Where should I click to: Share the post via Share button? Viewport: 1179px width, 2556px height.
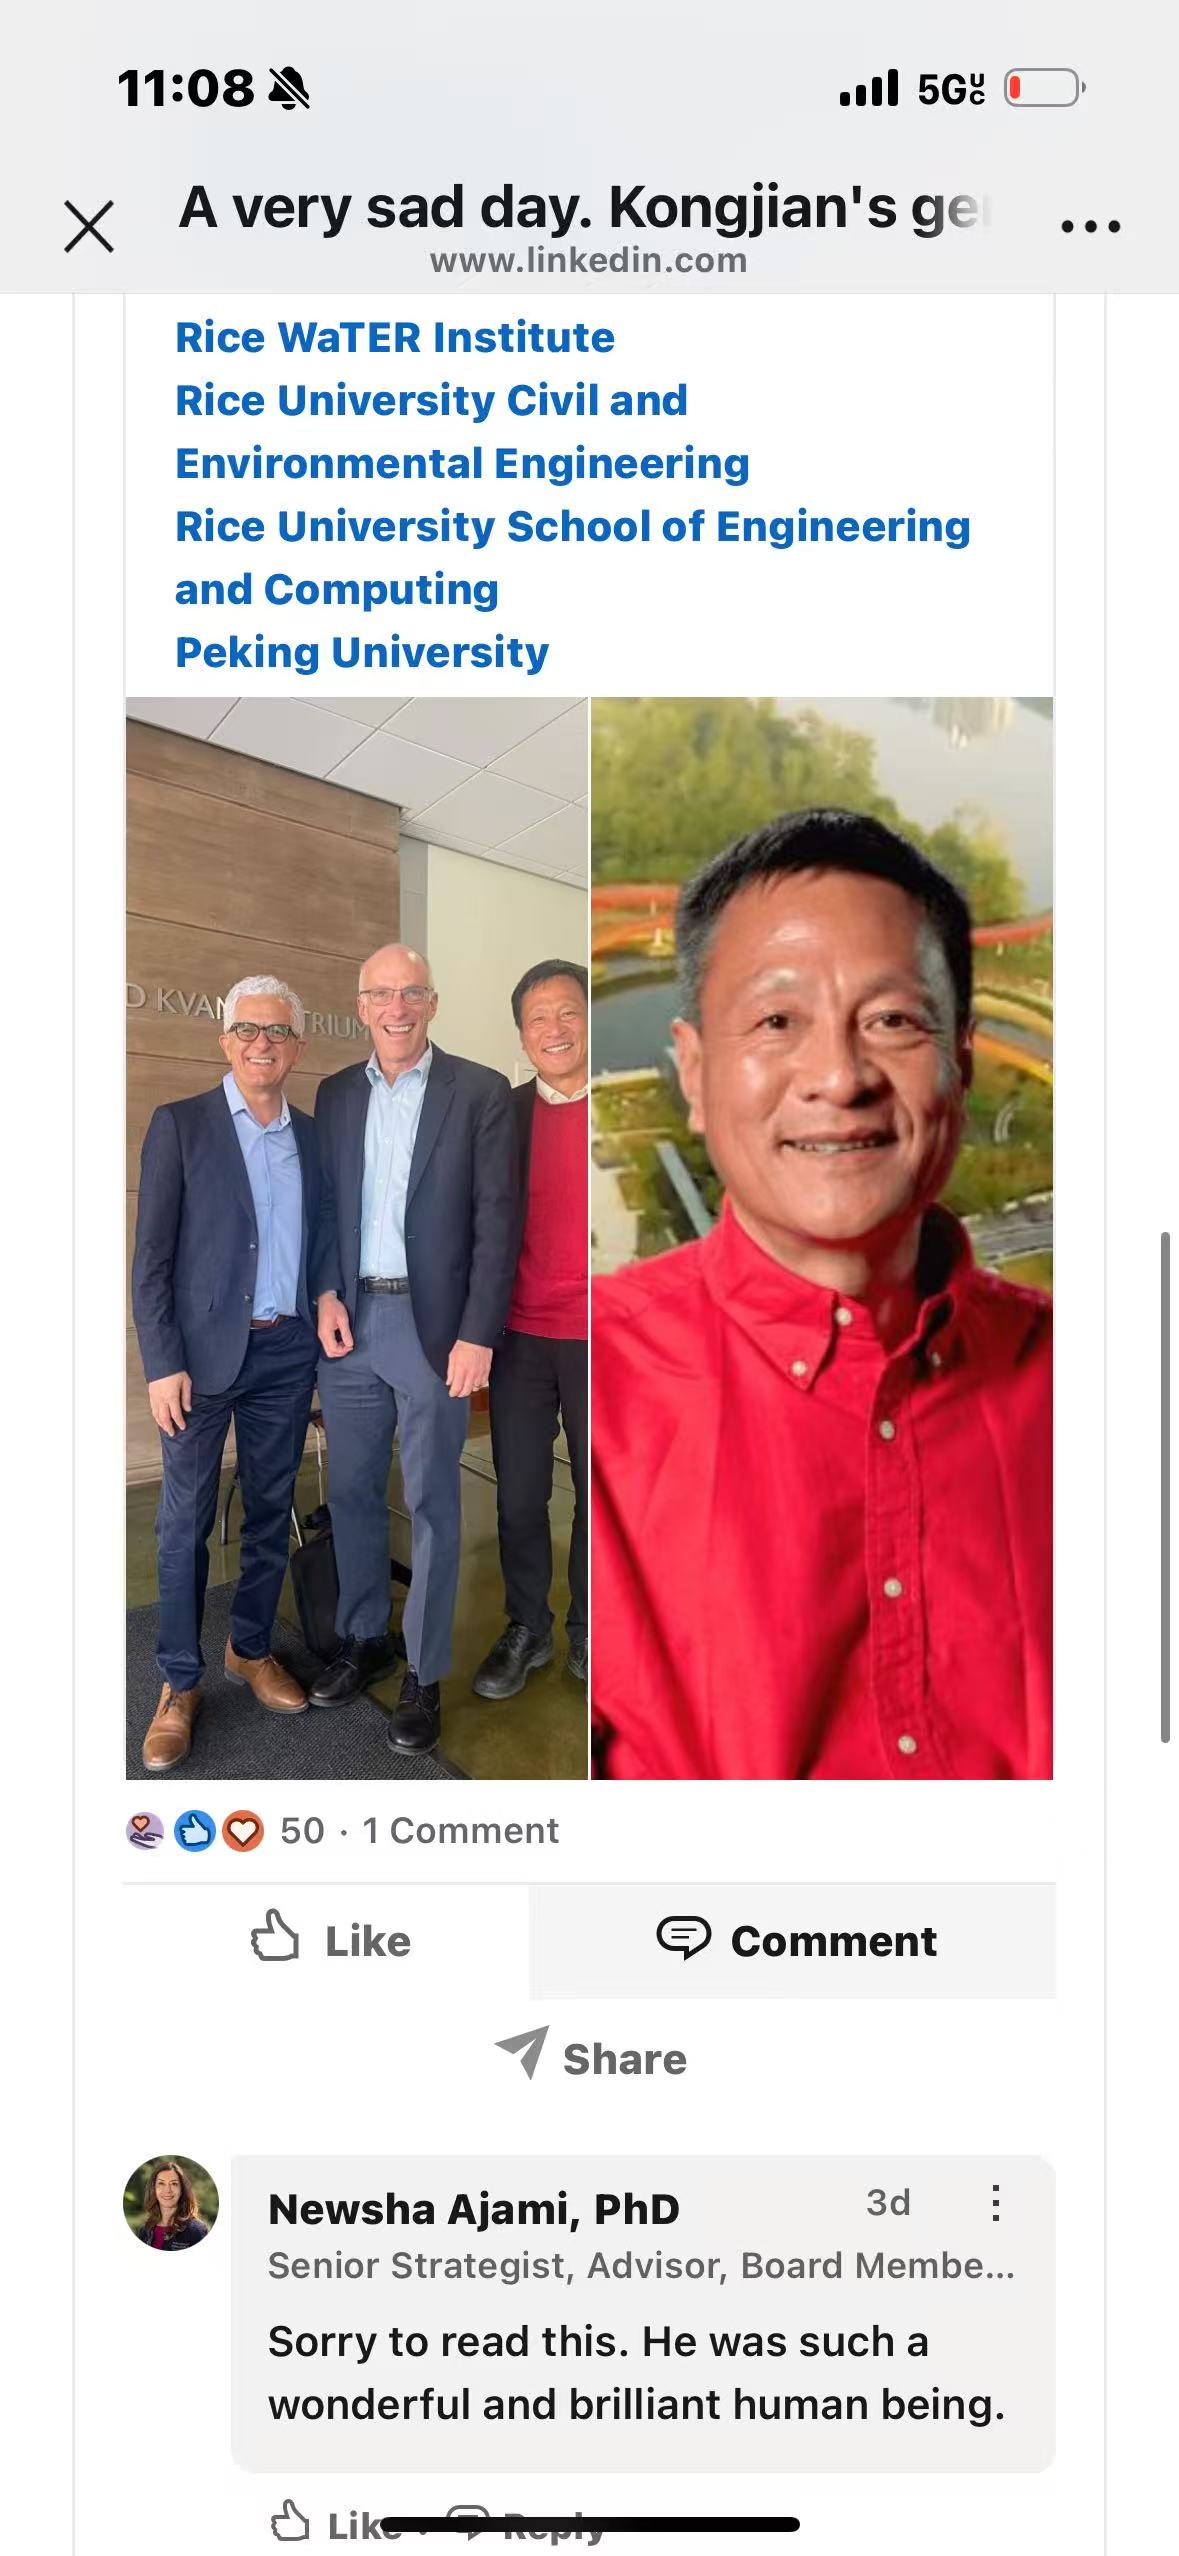(590, 2059)
